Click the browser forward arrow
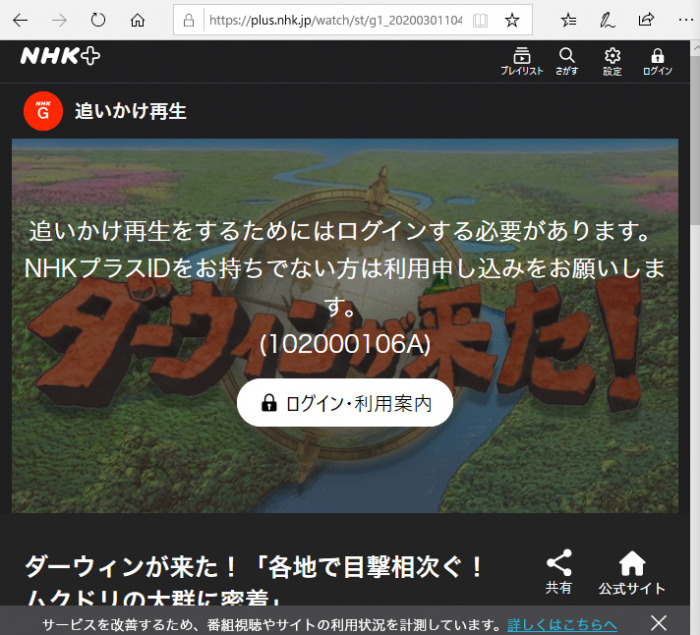The image size is (700, 635). click(59, 20)
